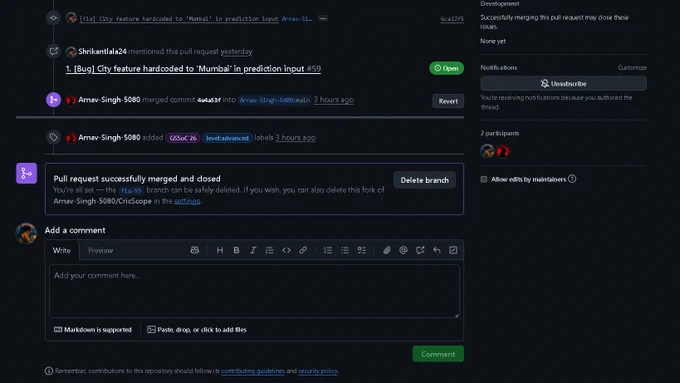The height and width of the screenshot is (383, 680).
Task: Open the settings link in merge message
Action: (187, 201)
